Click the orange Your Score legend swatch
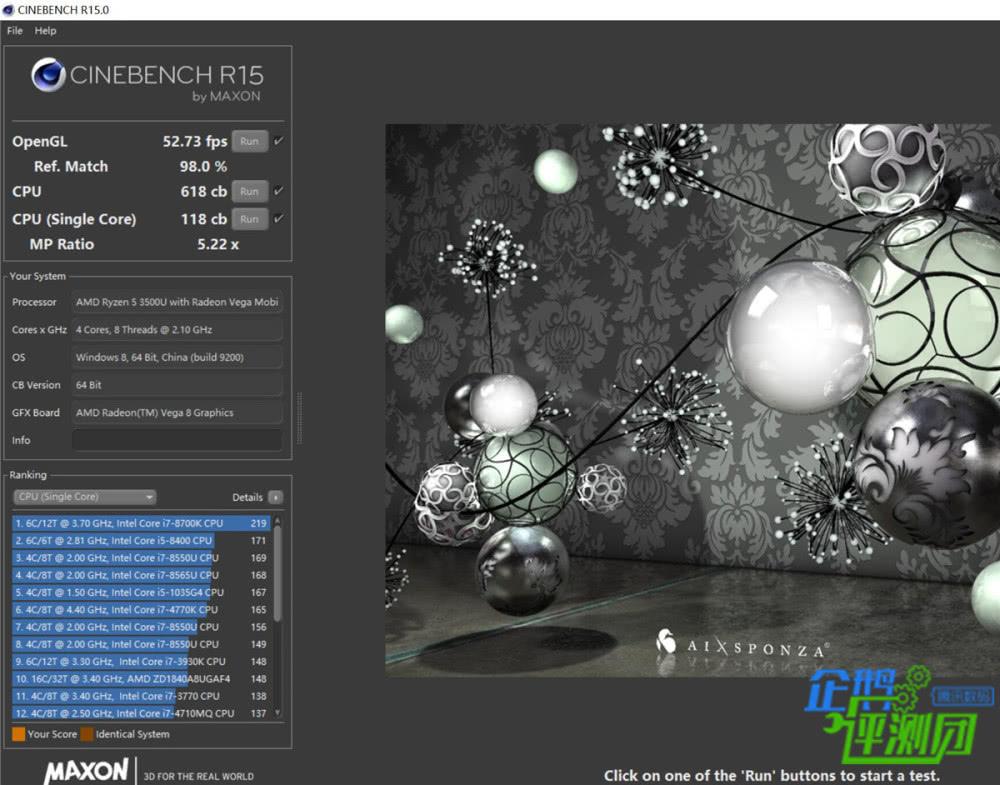The image size is (1000, 785). [x=18, y=734]
